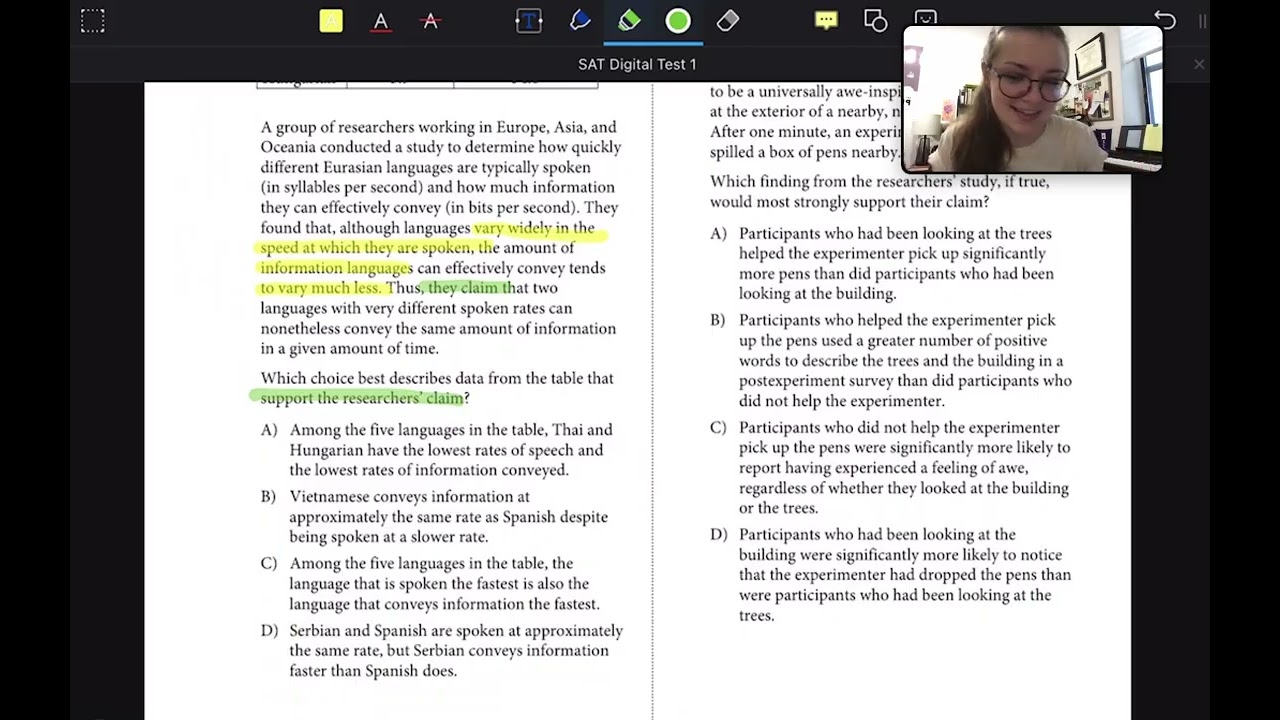Select answer A about Thai and Hungarian

tap(439, 450)
